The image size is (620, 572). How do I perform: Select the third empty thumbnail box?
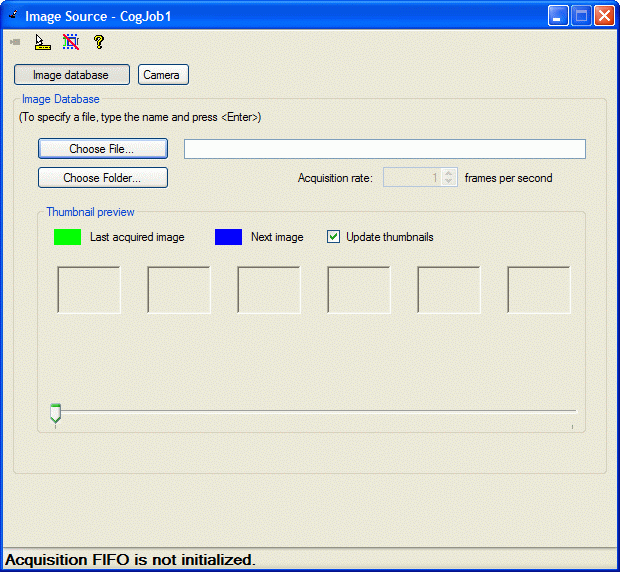(x=269, y=290)
